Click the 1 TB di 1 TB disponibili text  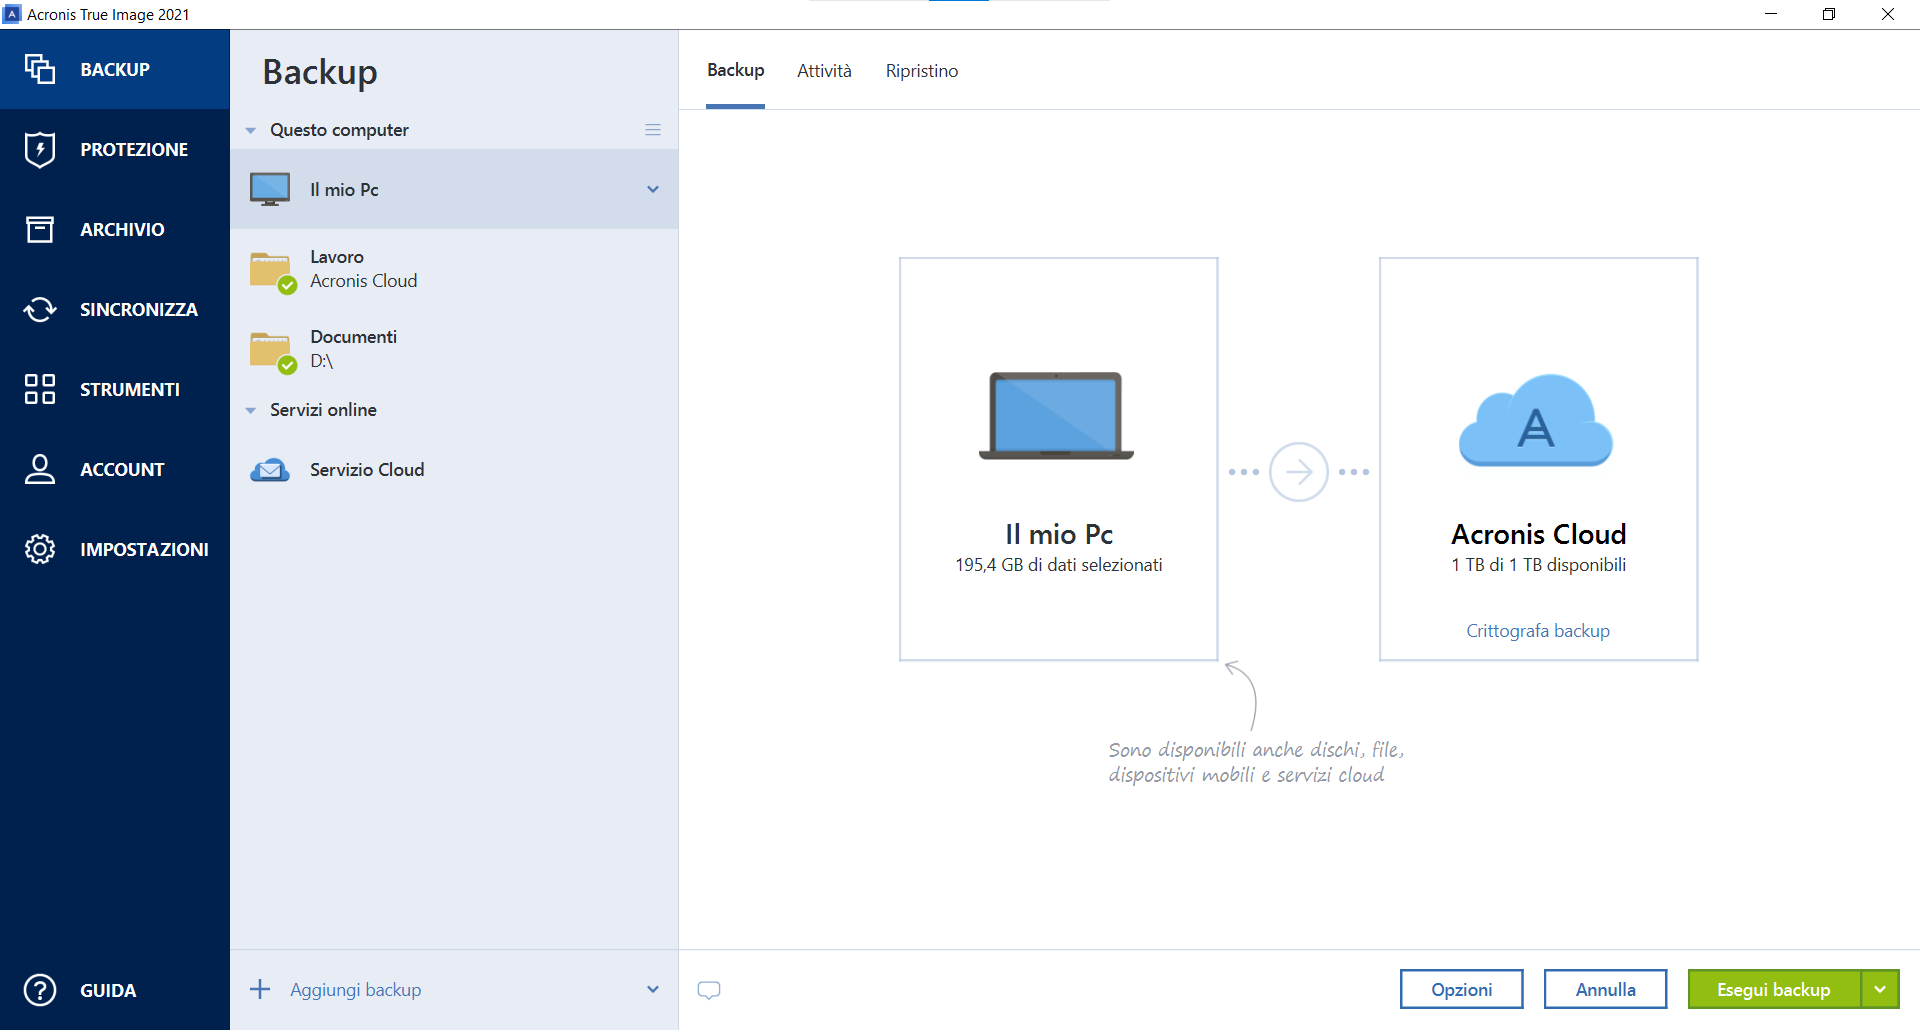1539,565
